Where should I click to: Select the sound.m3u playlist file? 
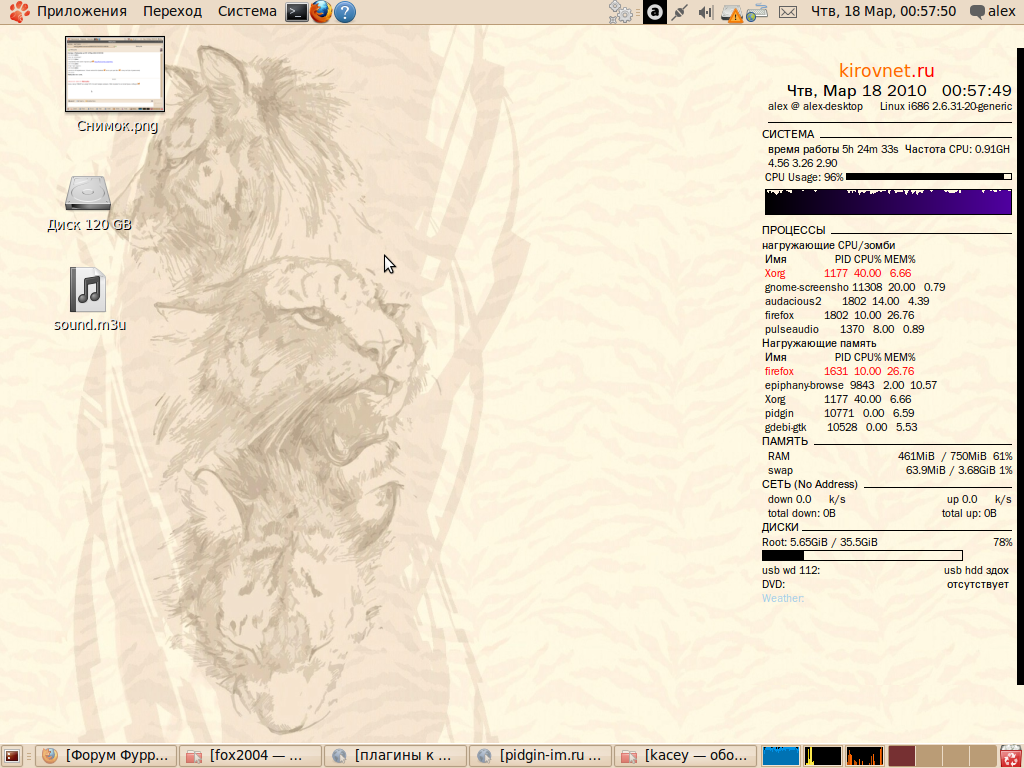tap(88, 290)
